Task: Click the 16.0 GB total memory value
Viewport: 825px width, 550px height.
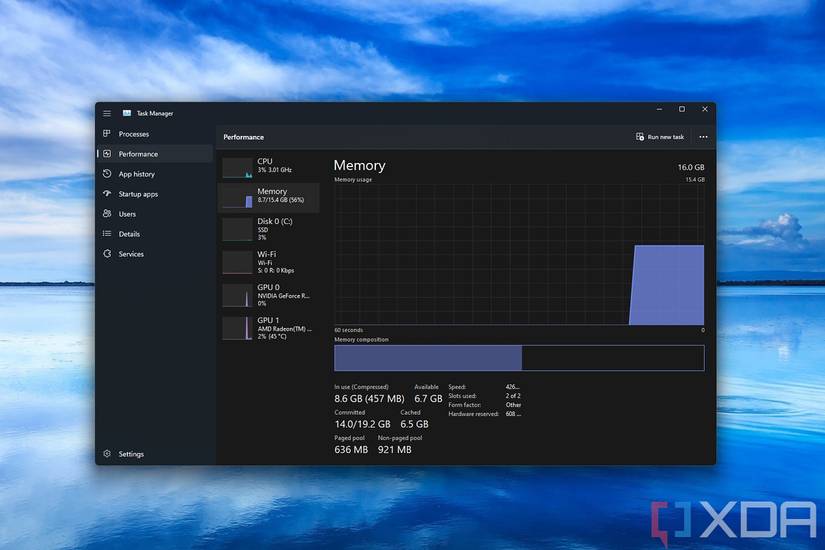Action: point(691,167)
